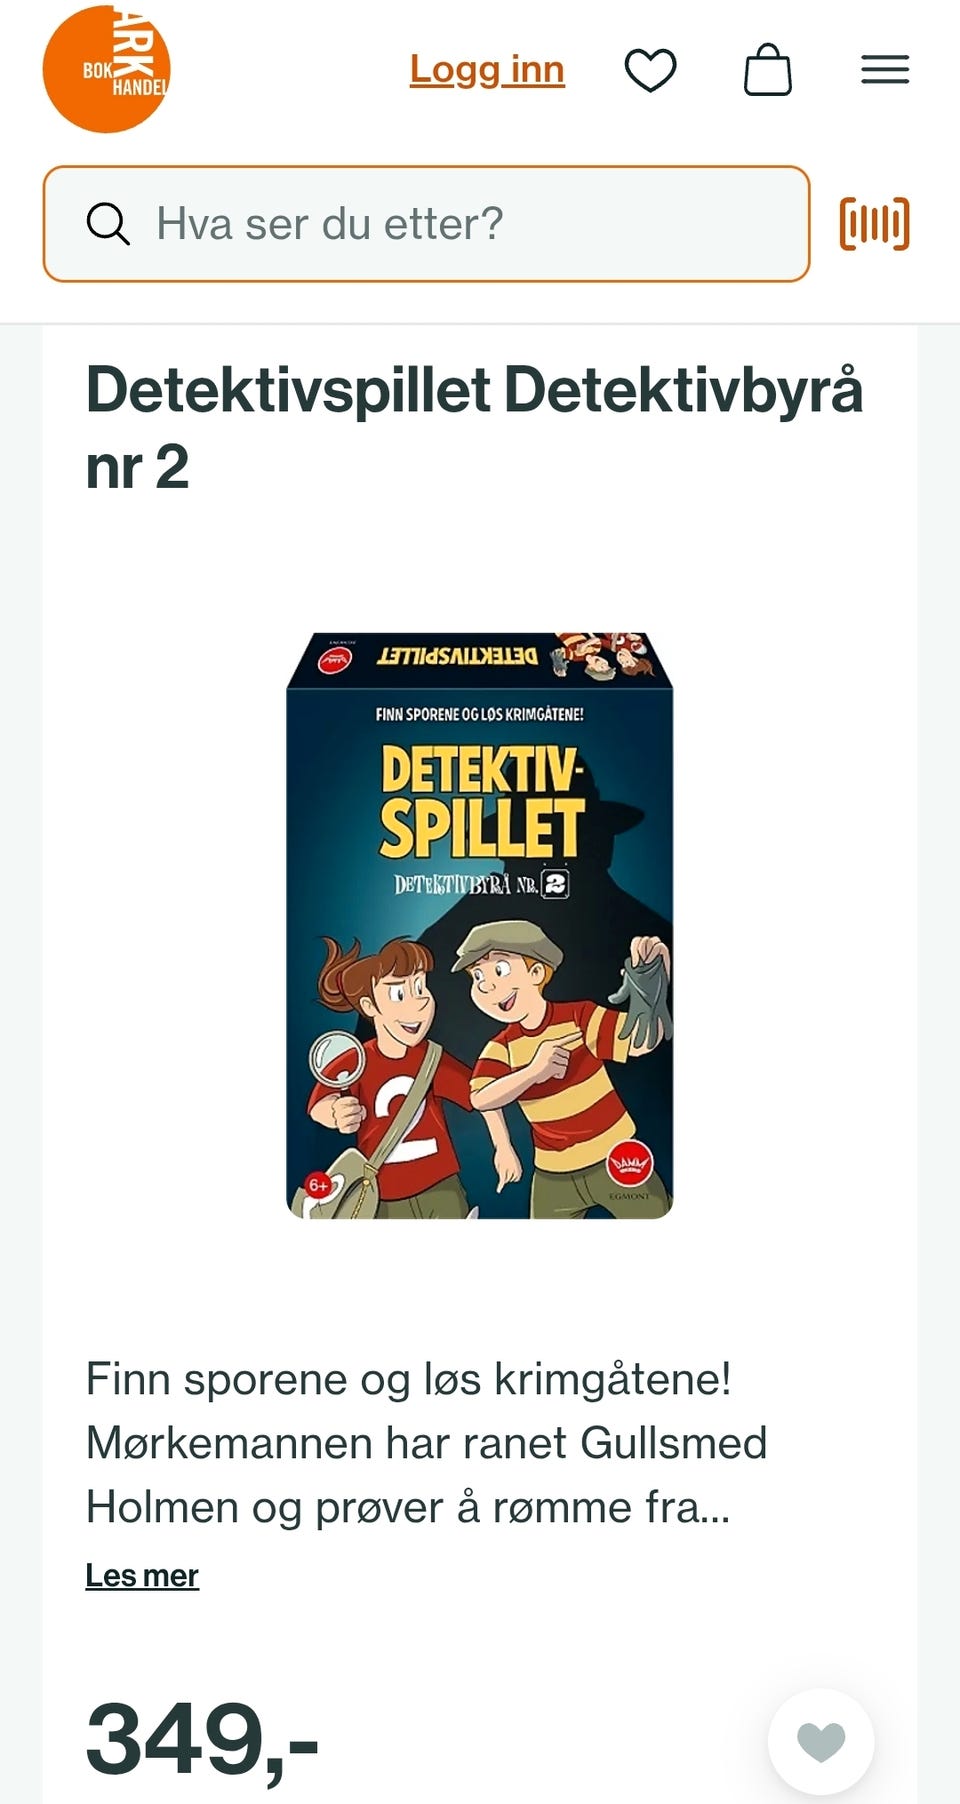This screenshot has width=960, height=1804.
Task: Click the red Damm logo on box lid
Action: click(x=335, y=659)
